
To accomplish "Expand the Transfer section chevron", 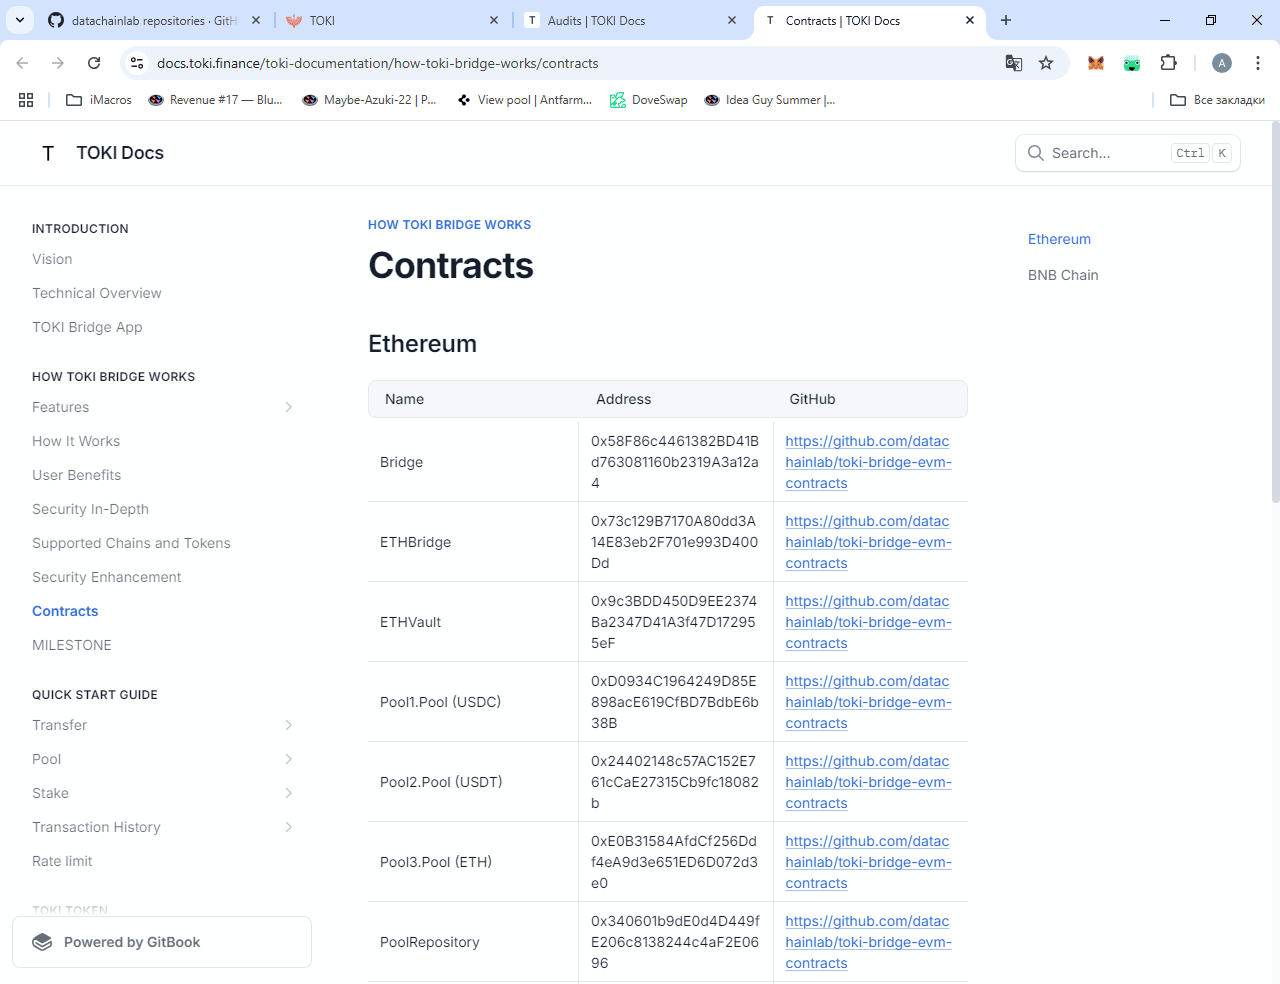I will 288,725.
